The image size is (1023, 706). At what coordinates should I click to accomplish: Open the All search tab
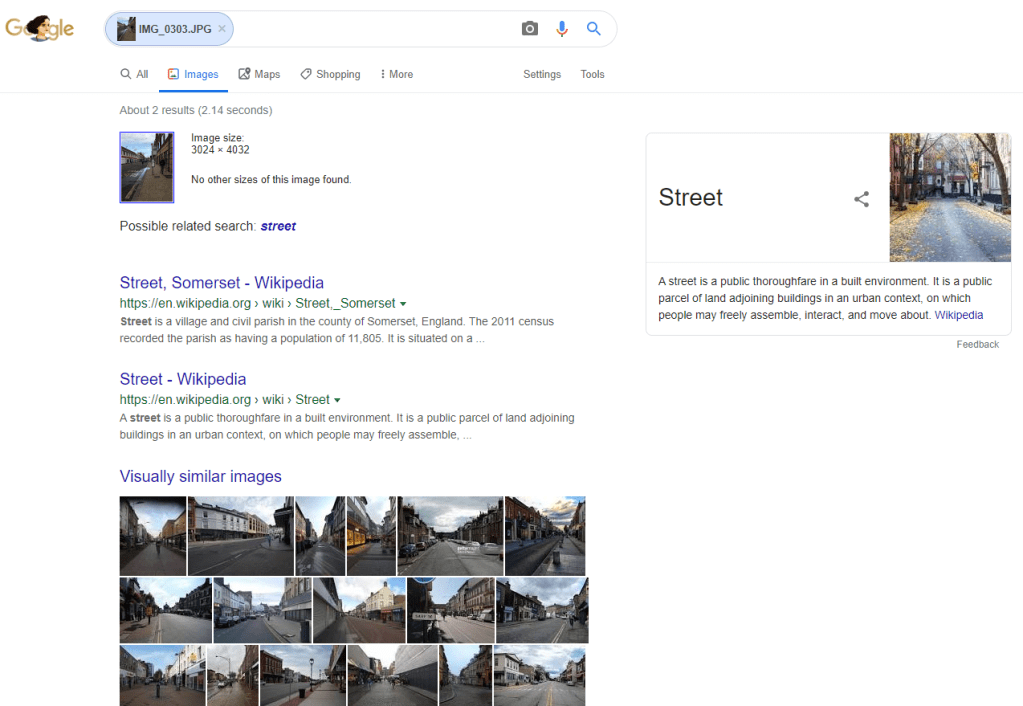point(134,74)
